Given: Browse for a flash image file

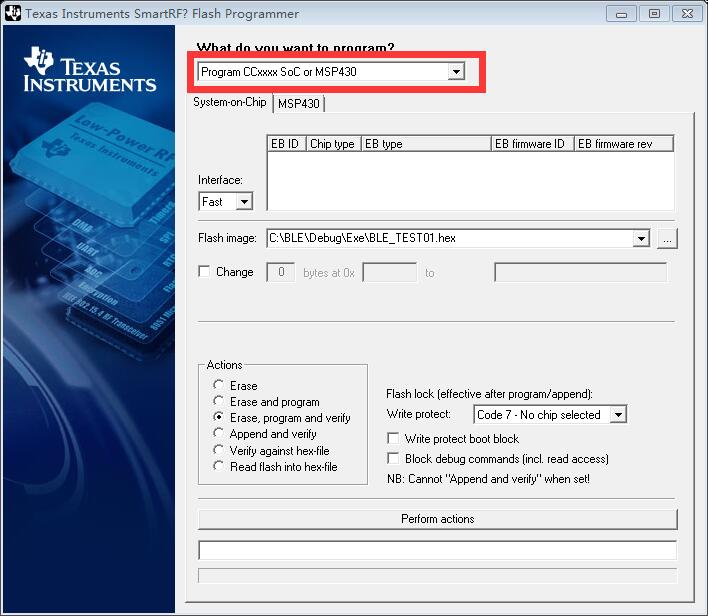Looking at the screenshot, I should [667, 238].
